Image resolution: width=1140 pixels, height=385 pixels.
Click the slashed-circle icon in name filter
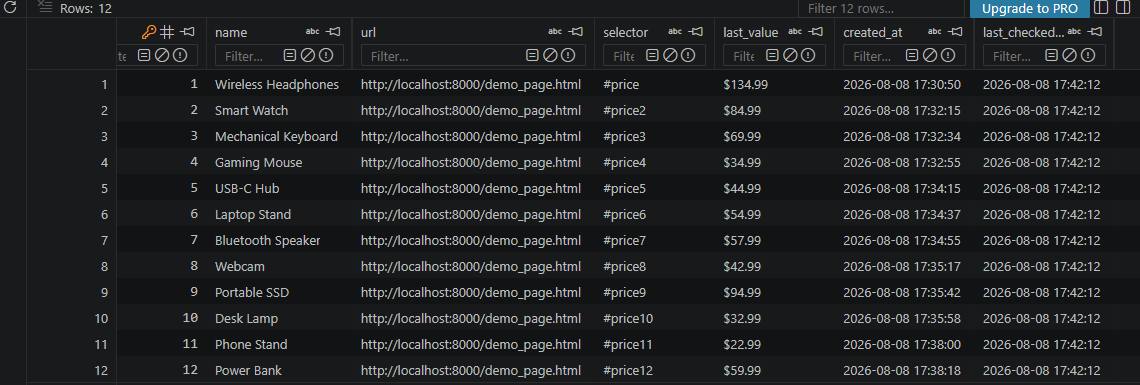click(x=308, y=55)
